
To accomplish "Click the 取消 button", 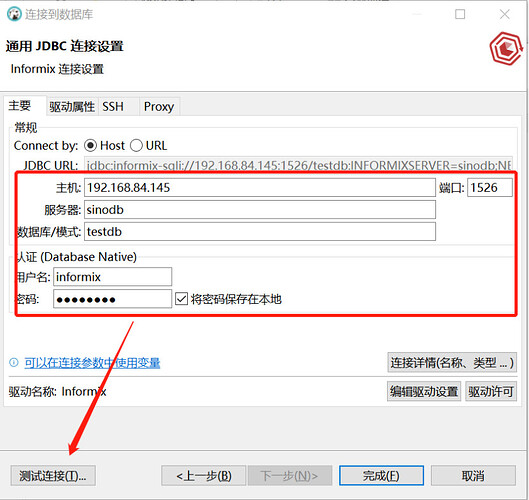I will (x=473, y=476).
